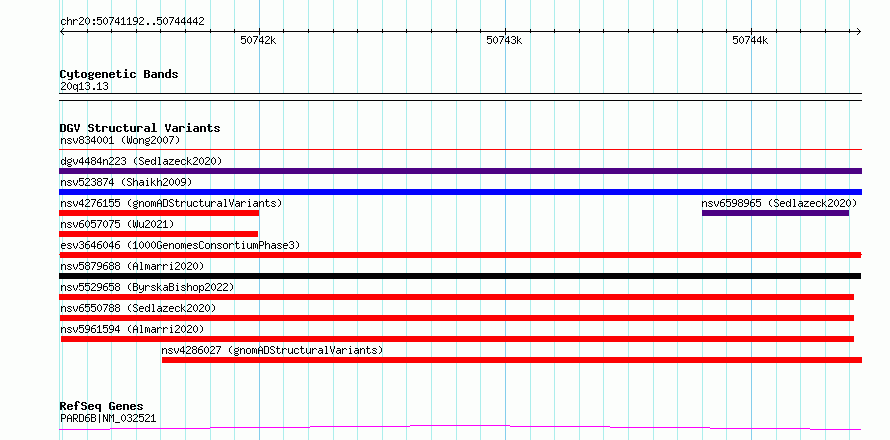
Task: Click the short red nsv4276155 bar
Action: [159, 213]
